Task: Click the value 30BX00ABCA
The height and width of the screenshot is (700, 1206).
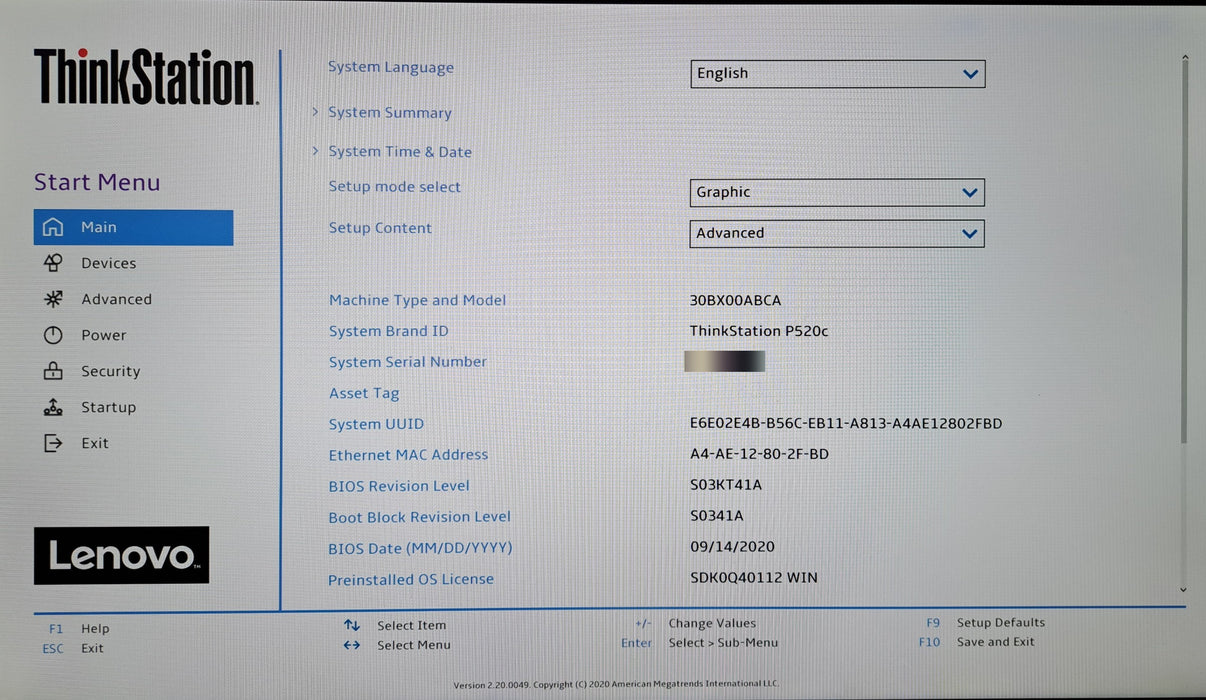Action: [x=735, y=300]
